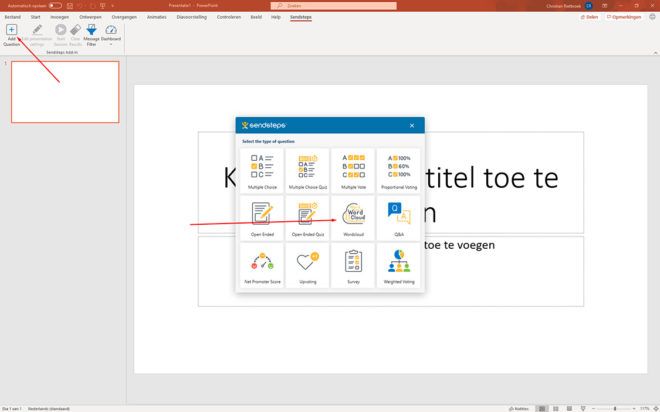
Task: Choose the Multiple Vote question type
Action: click(x=353, y=171)
